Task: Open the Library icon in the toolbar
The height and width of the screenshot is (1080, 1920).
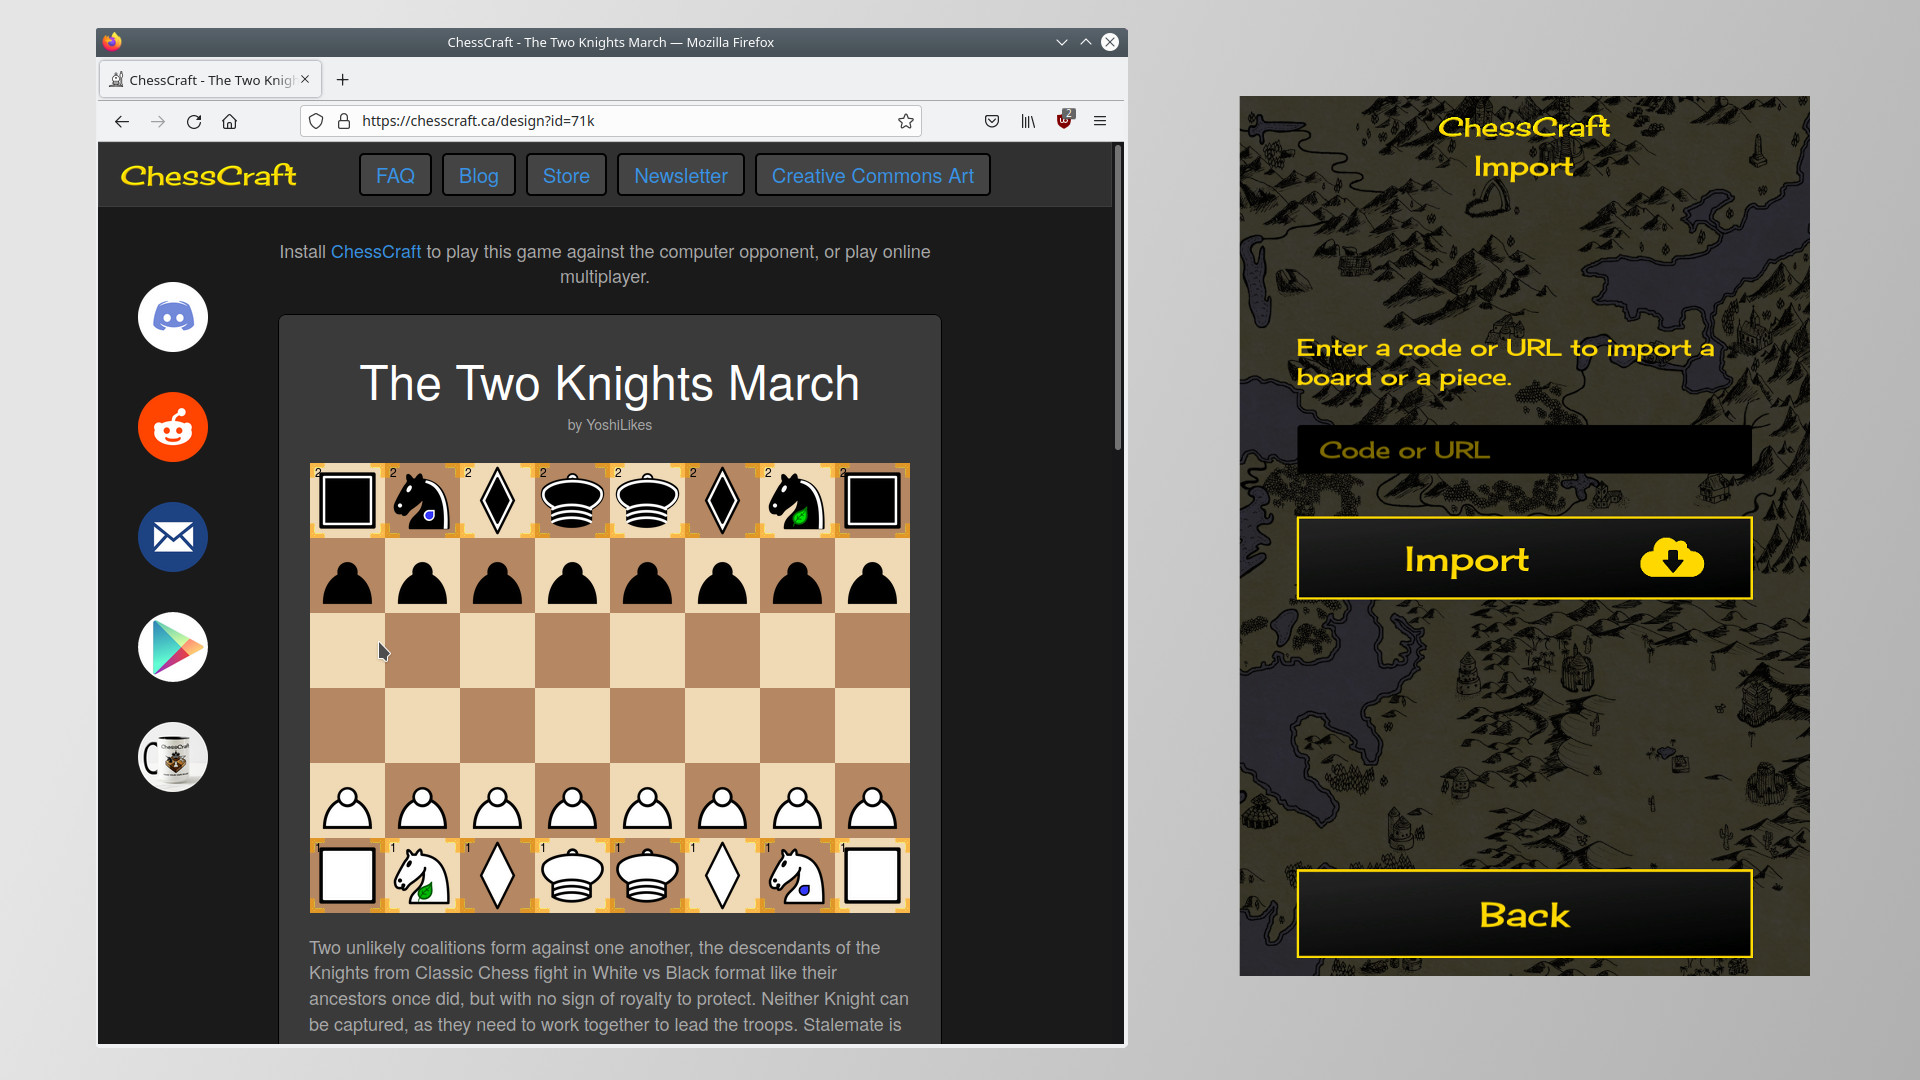Action: tap(1027, 121)
